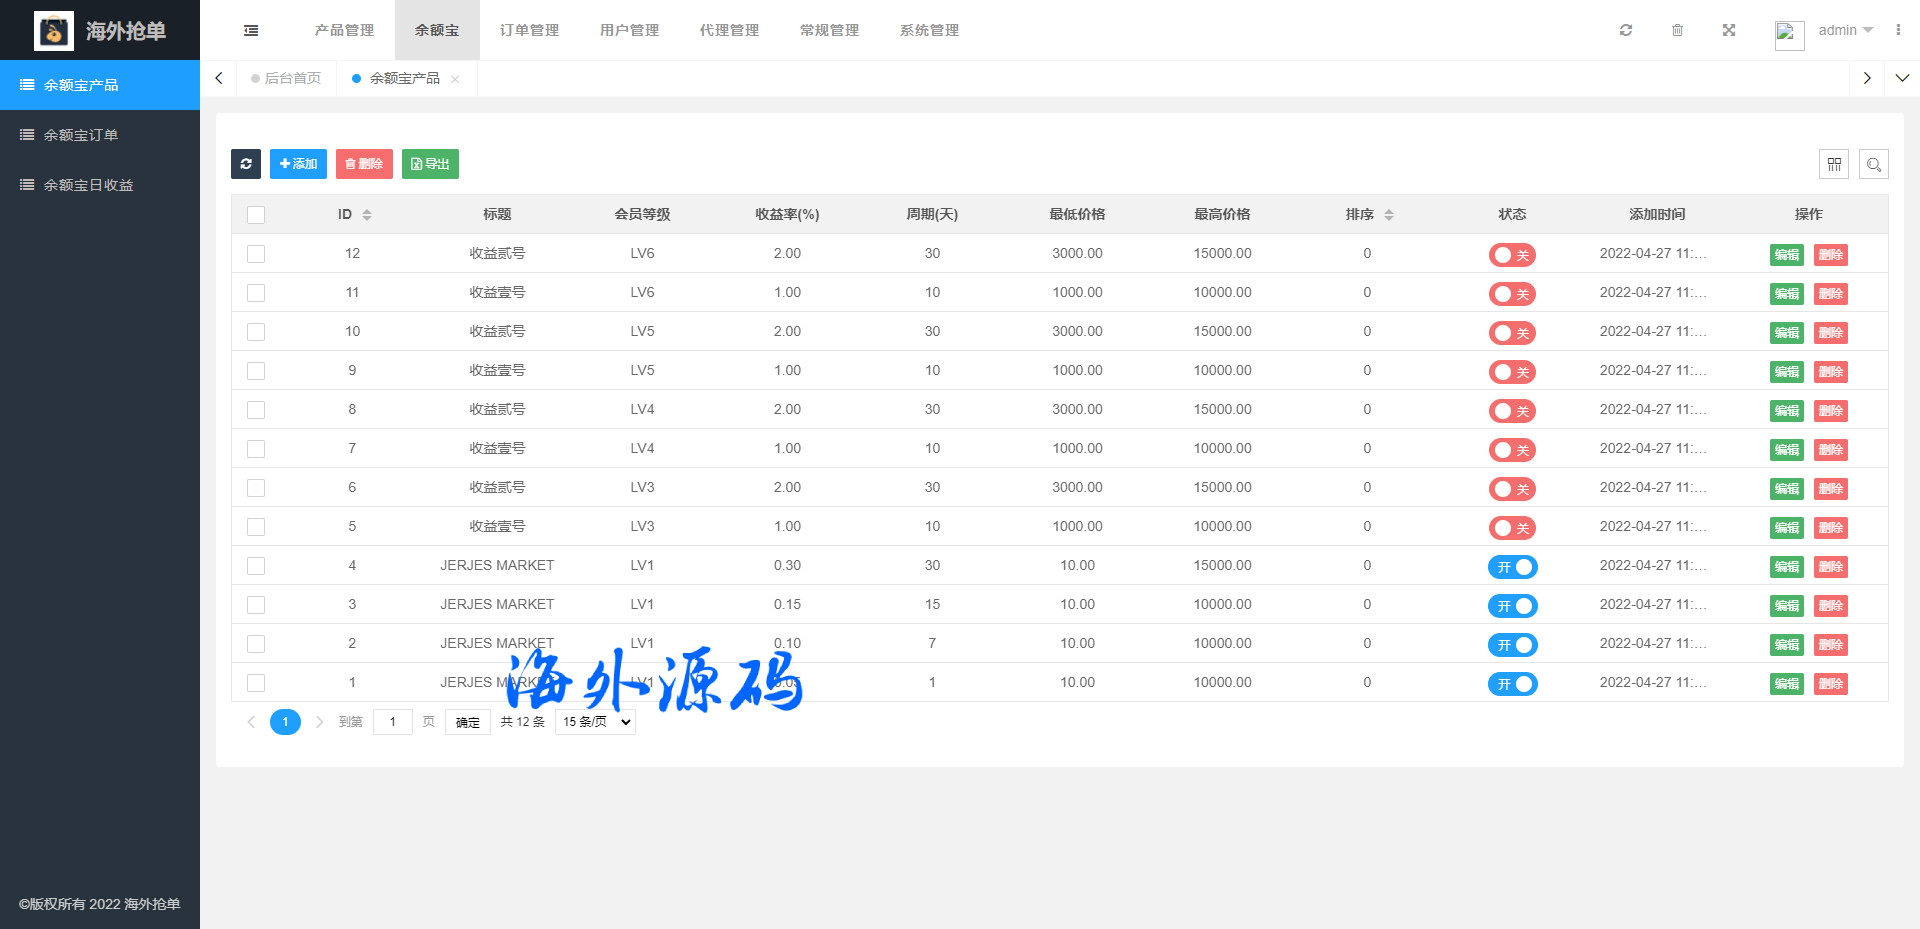Image resolution: width=1920 pixels, height=929 pixels.
Task: Click the trash clear-cache icon in header
Action: [1677, 30]
